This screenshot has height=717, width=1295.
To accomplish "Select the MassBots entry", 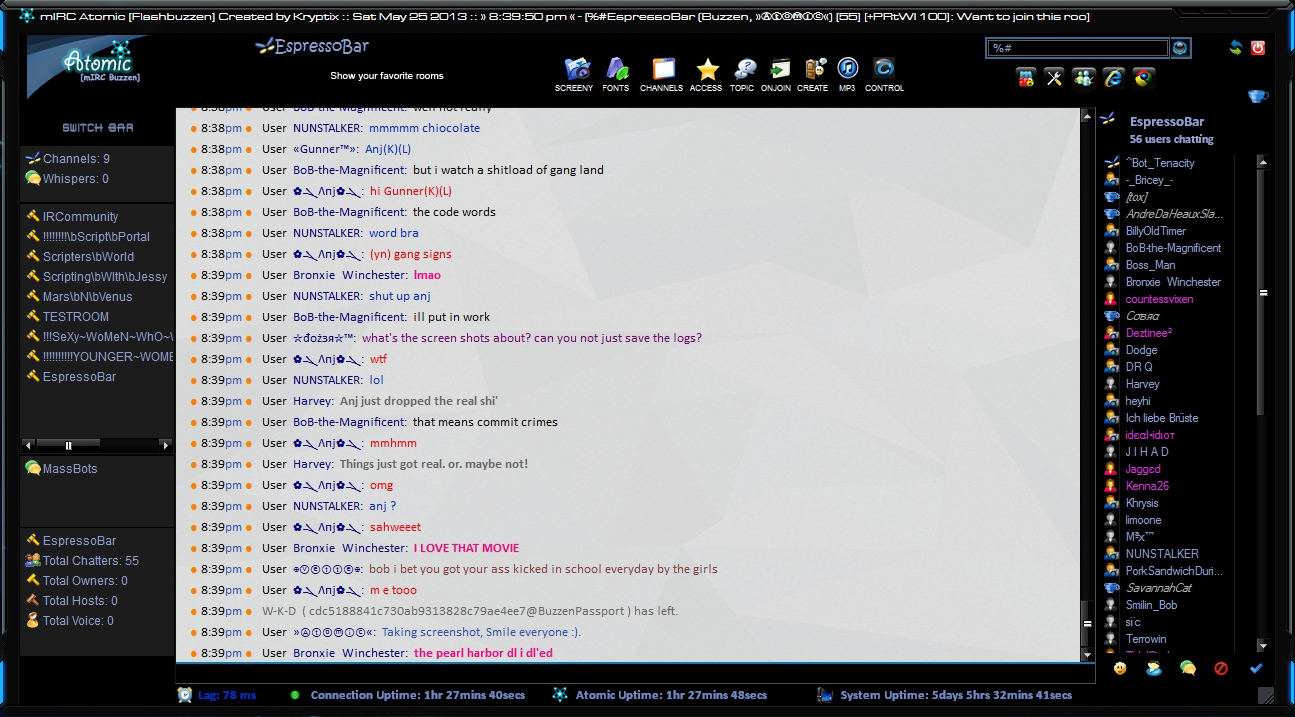I will [x=61, y=469].
